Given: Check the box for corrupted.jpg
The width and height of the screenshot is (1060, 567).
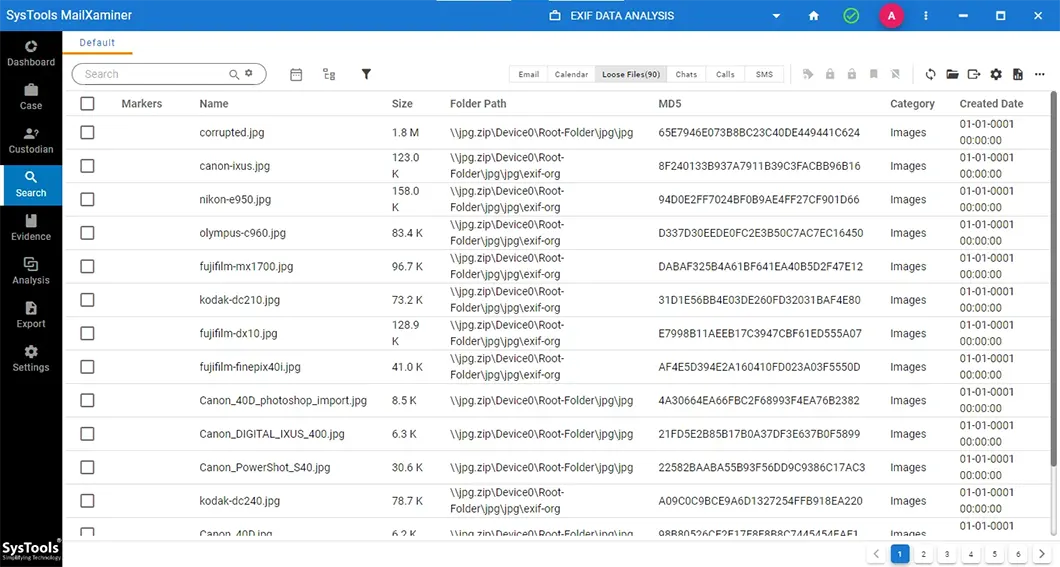Looking at the screenshot, I should 87,132.
